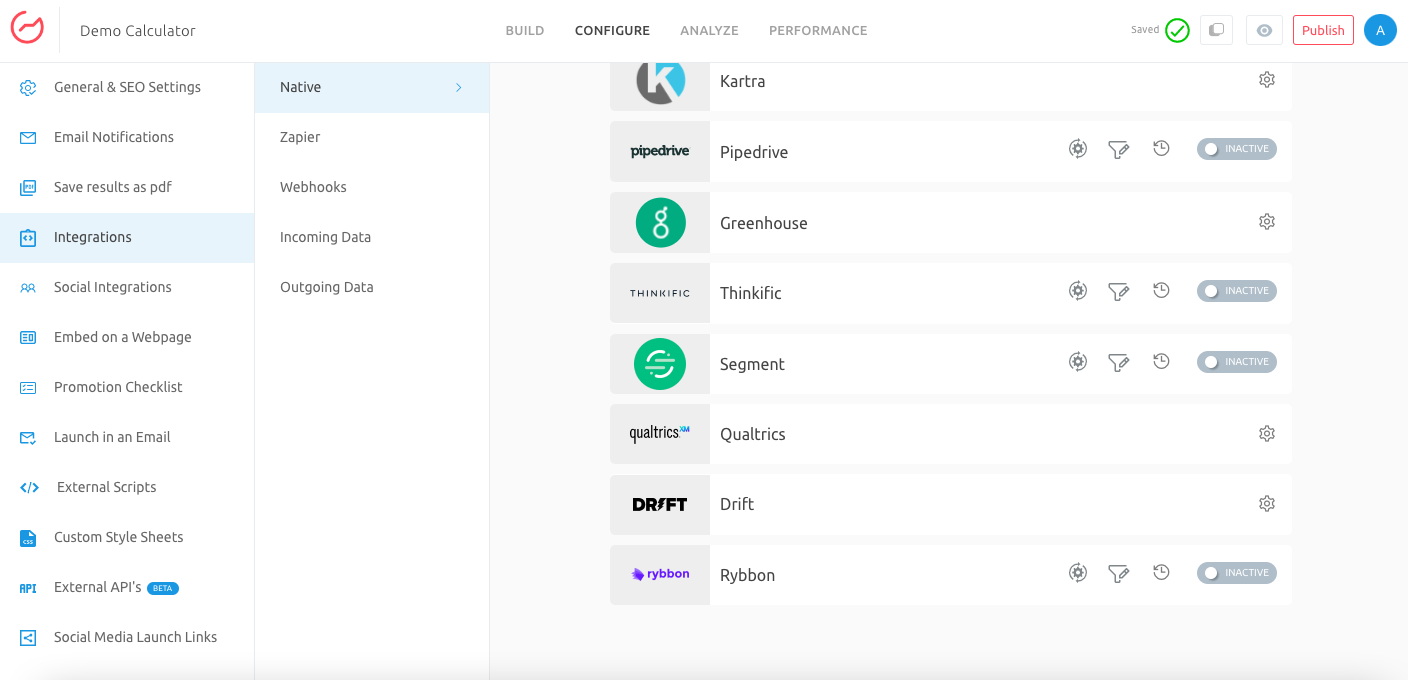Click the Publish button
This screenshot has width=1408, height=680.
tap(1323, 30)
